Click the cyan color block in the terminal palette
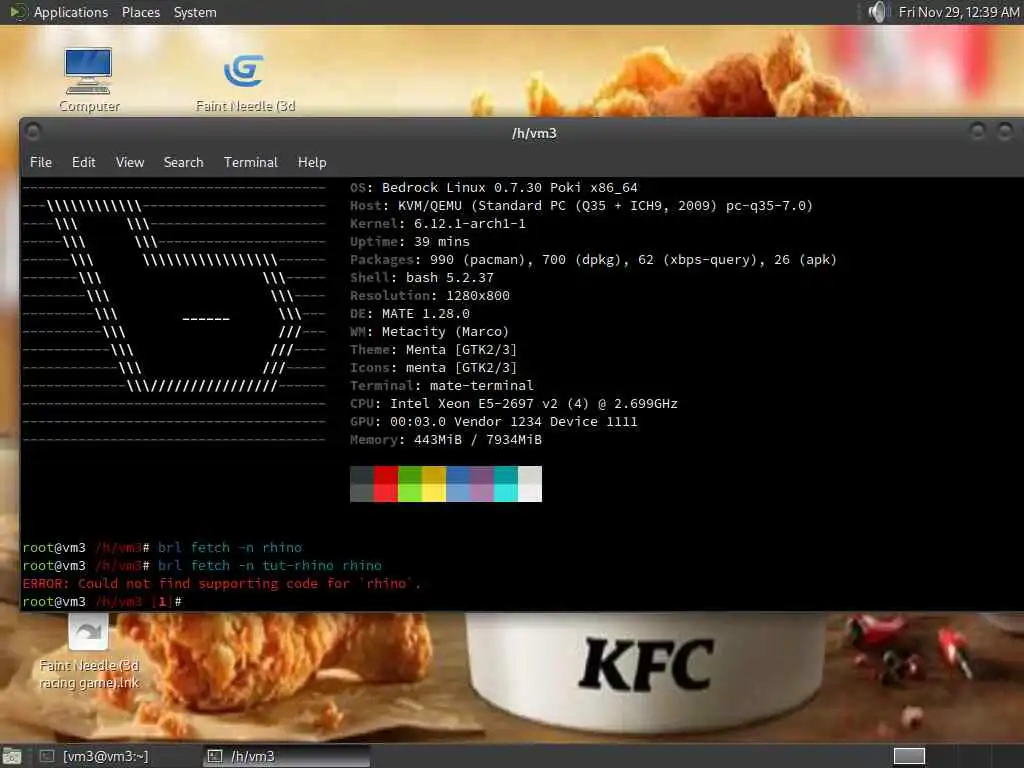This screenshot has height=768, width=1024. coord(506,484)
